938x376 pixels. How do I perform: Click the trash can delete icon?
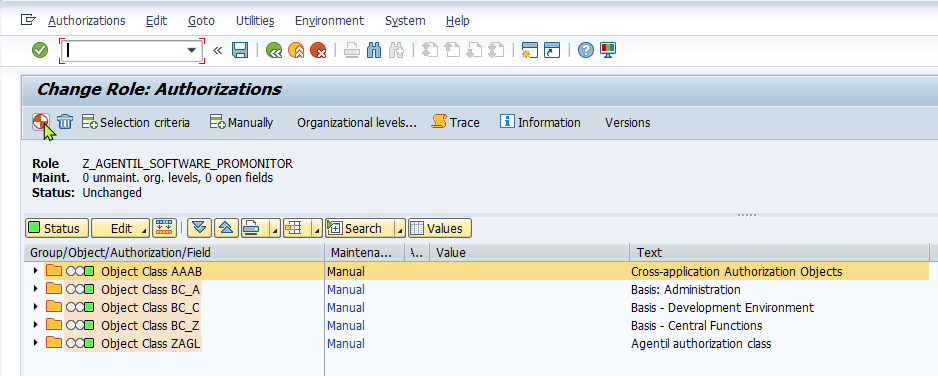click(65, 122)
